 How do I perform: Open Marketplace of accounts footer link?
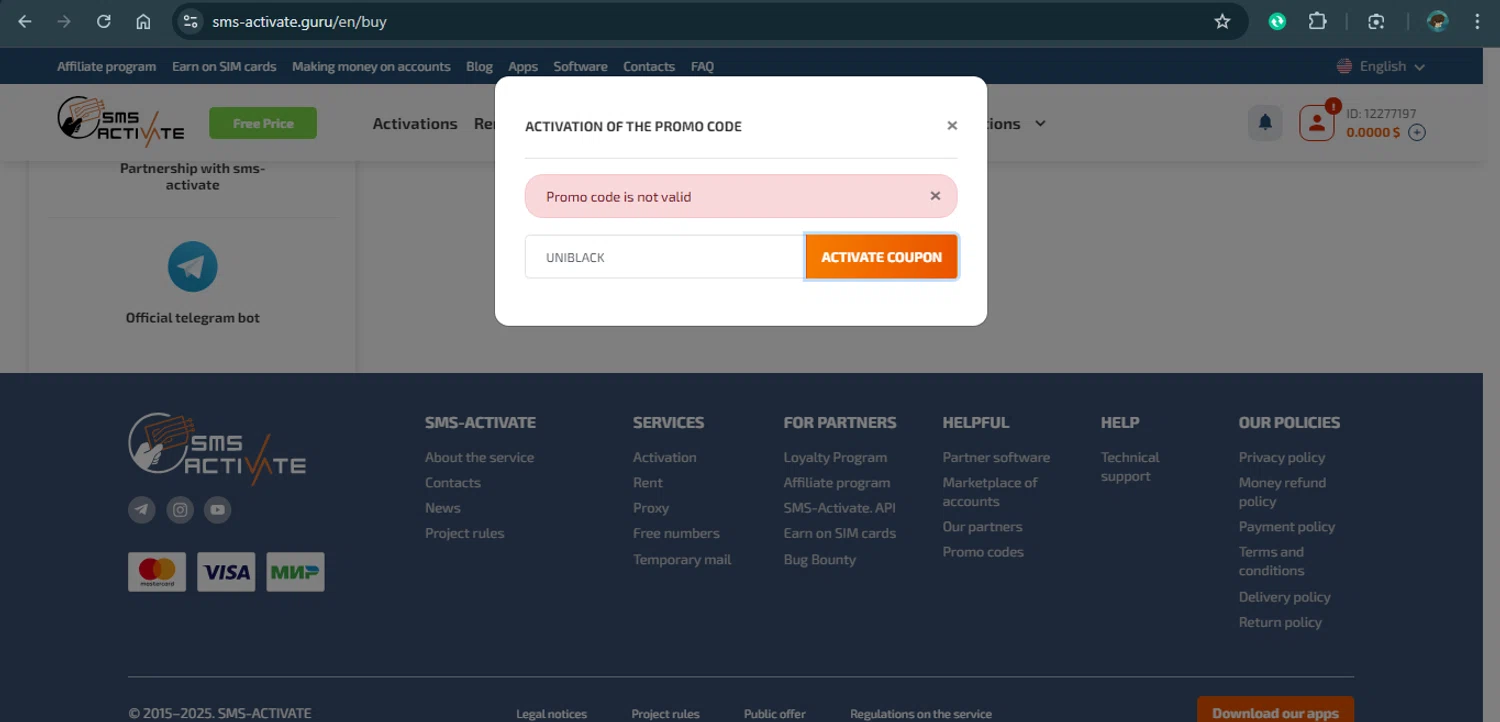point(990,492)
